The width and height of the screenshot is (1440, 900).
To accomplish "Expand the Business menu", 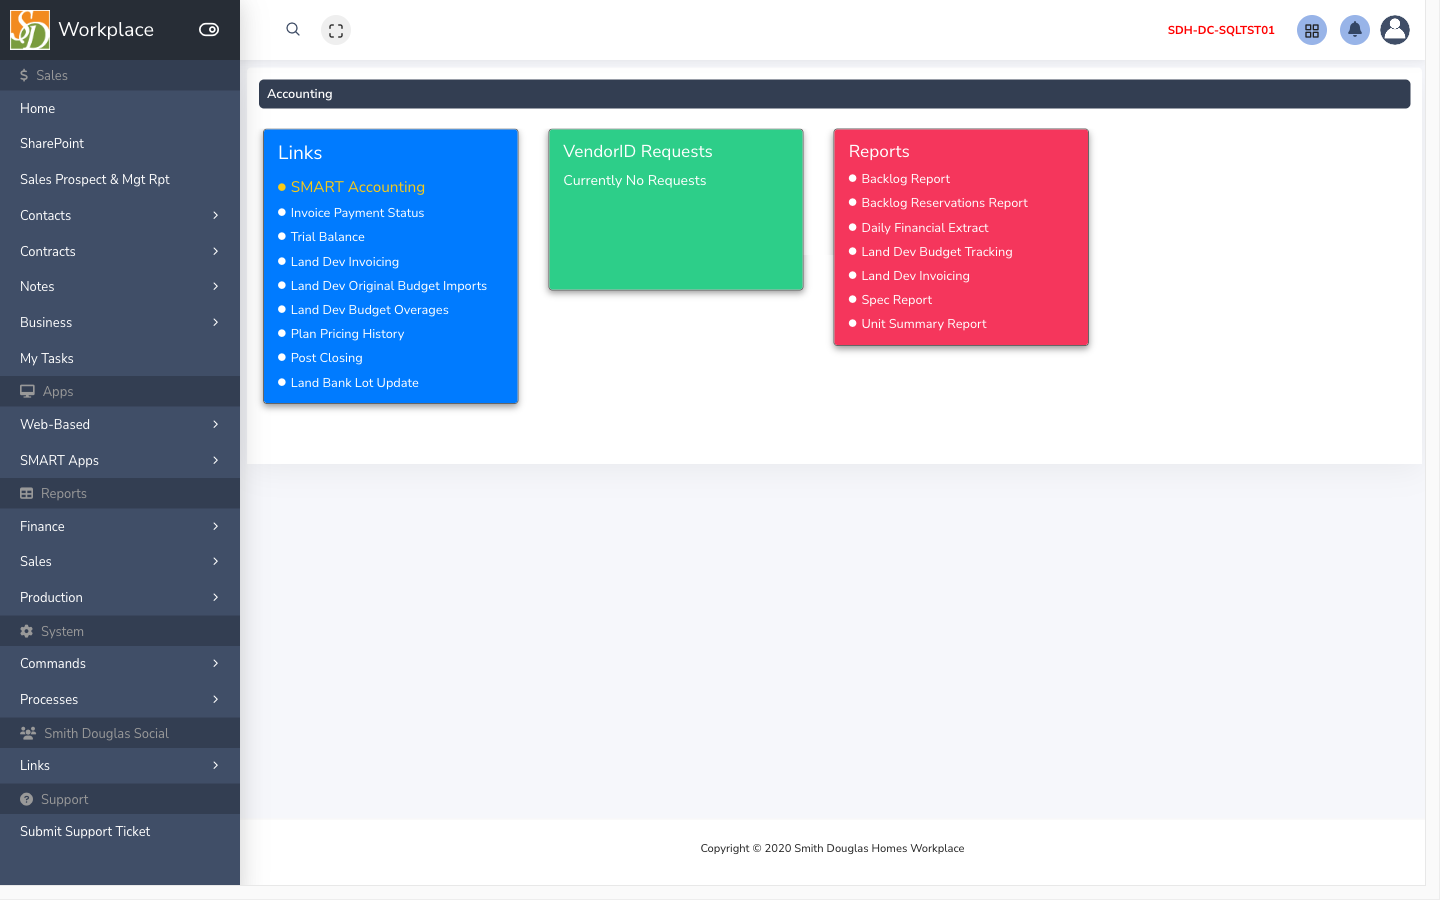I will click(x=120, y=323).
